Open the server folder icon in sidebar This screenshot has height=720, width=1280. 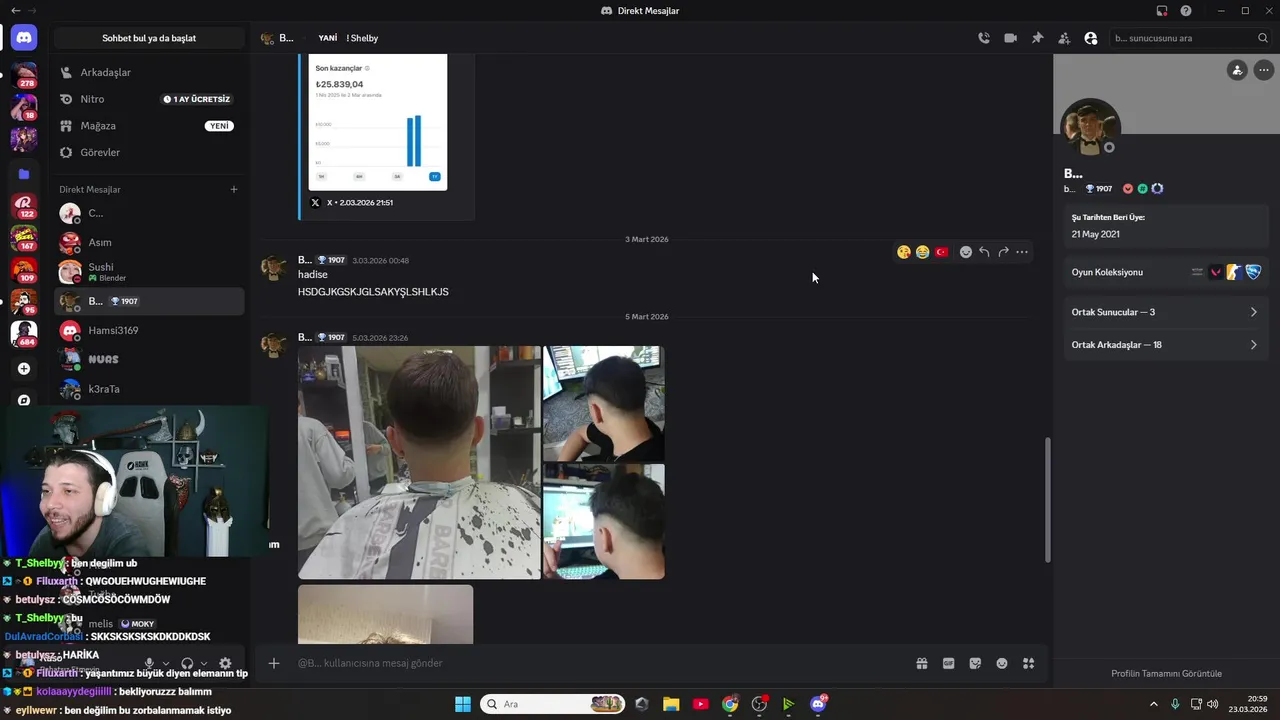[x=24, y=174]
